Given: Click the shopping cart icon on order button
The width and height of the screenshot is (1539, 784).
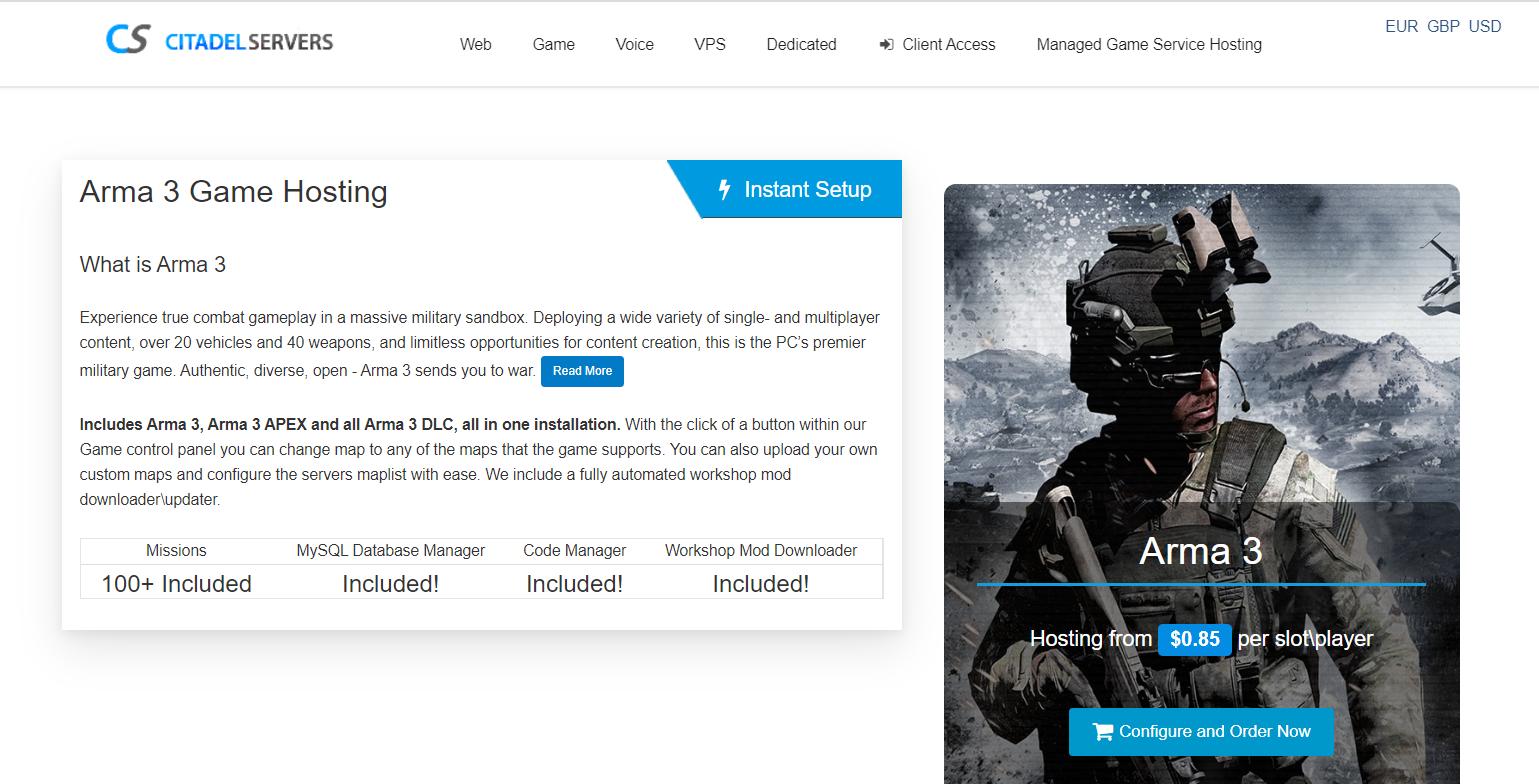Looking at the screenshot, I should pos(1103,732).
